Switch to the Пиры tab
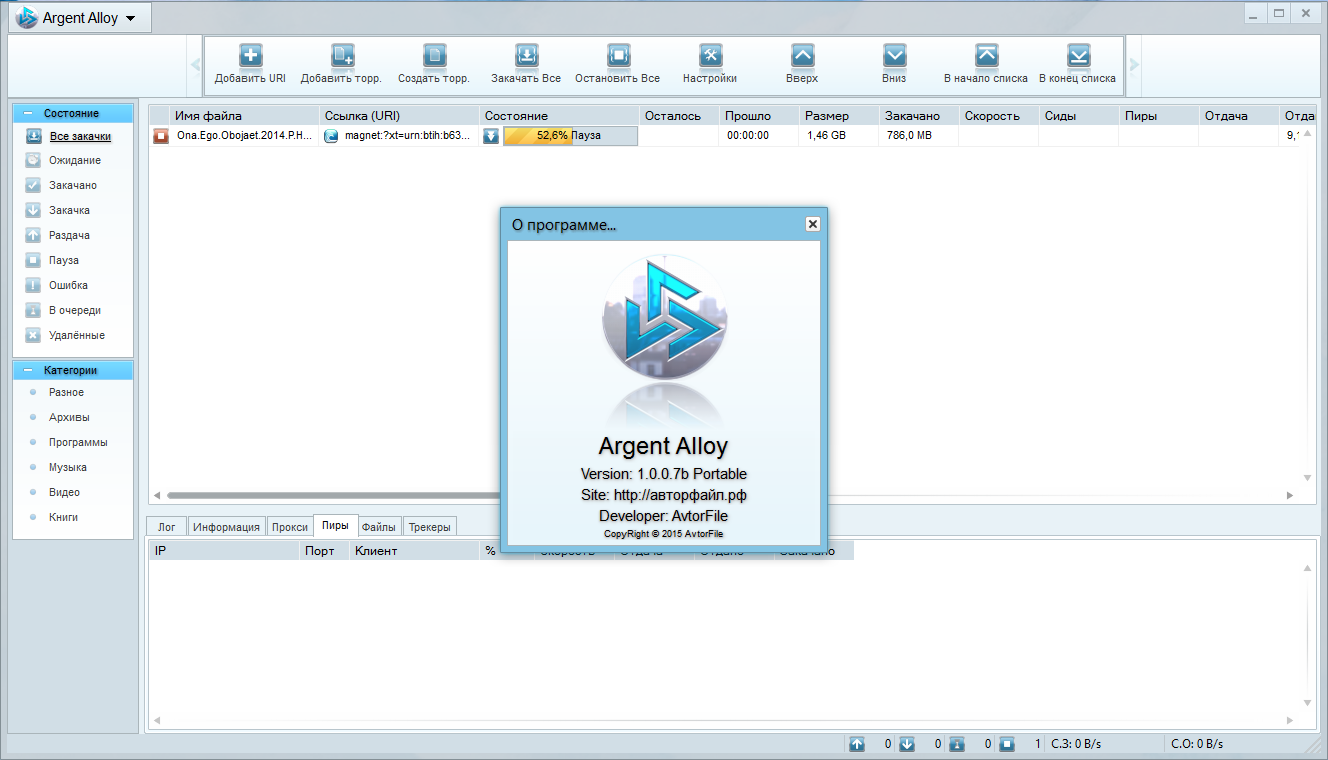The image size is (1328, 760). tap(335, 525)
